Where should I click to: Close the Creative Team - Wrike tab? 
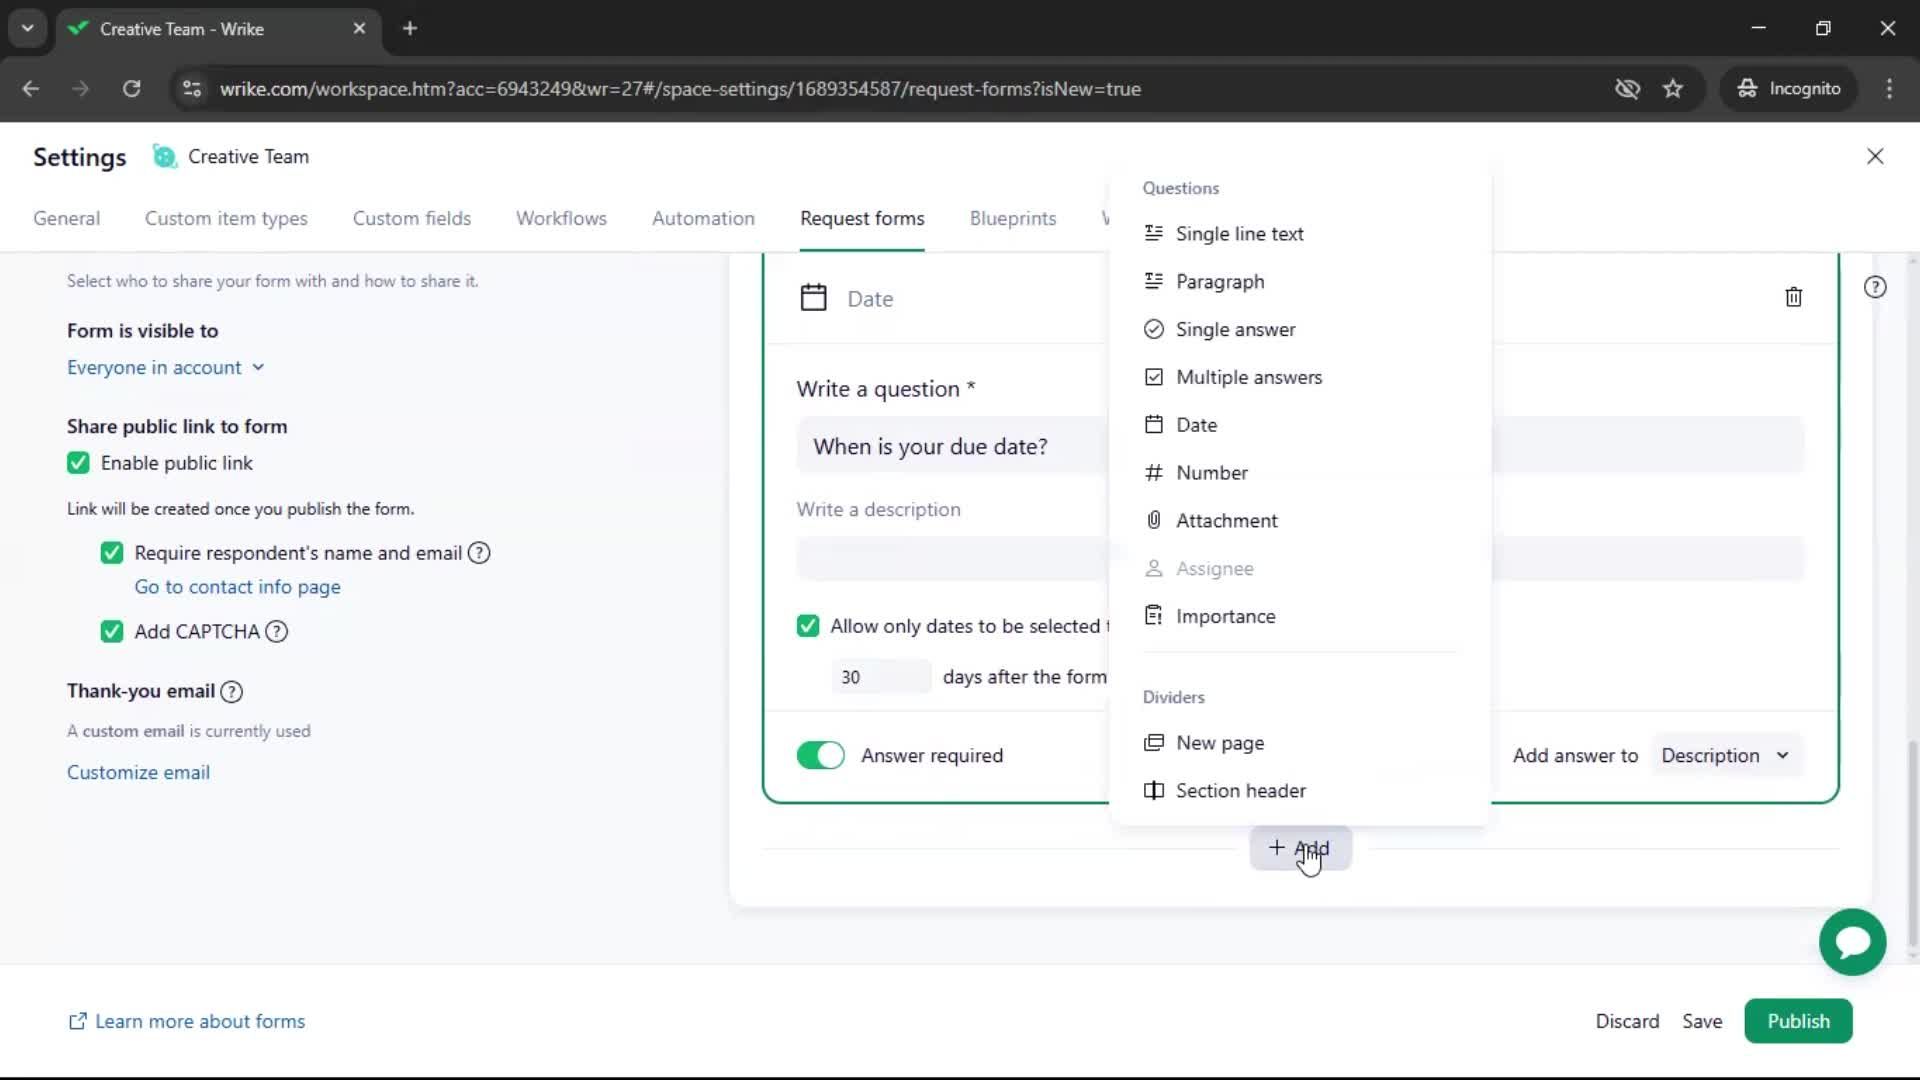coord(359,29)
